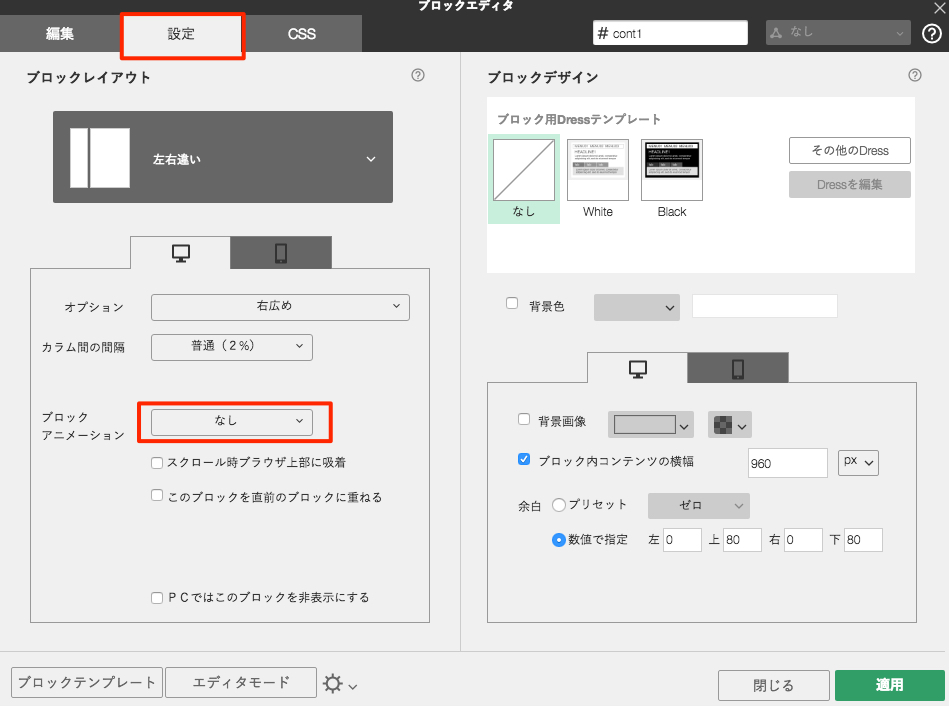
Task: Open help for ブロックデザイン section
Action: point(915,75)
